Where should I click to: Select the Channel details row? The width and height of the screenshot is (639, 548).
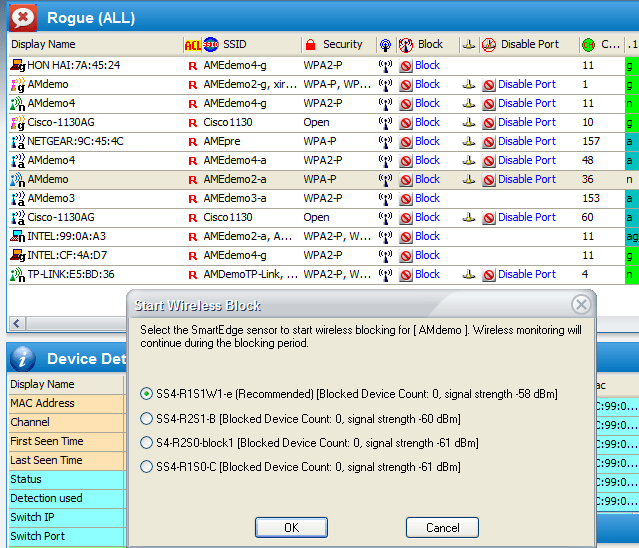(x=66, y=422)
